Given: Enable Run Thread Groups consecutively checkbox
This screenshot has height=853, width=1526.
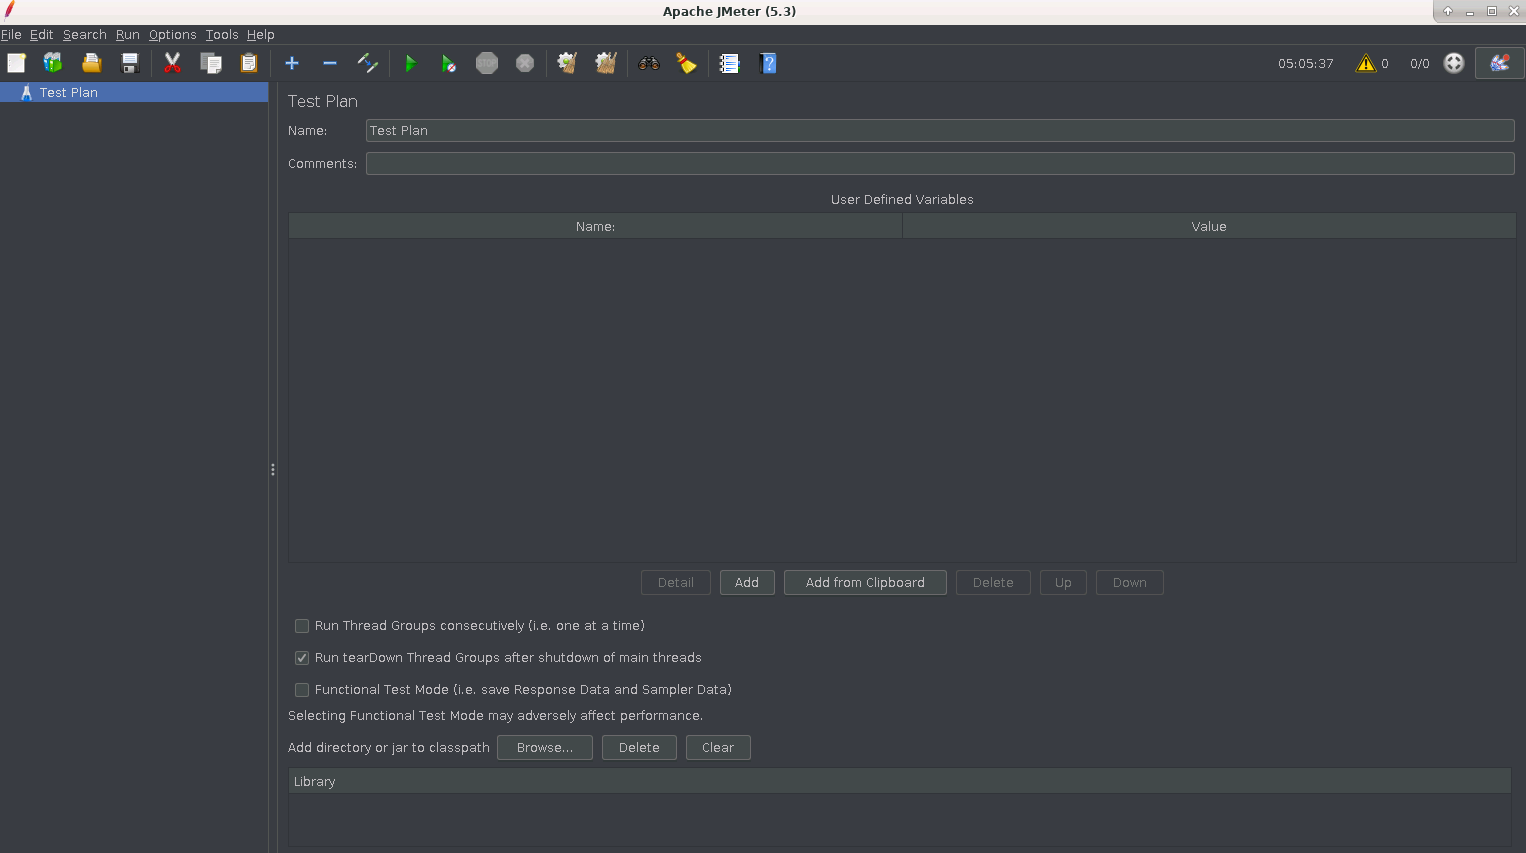Looking at the screenshot, I should pyautogui.click(x=302, y=626).
